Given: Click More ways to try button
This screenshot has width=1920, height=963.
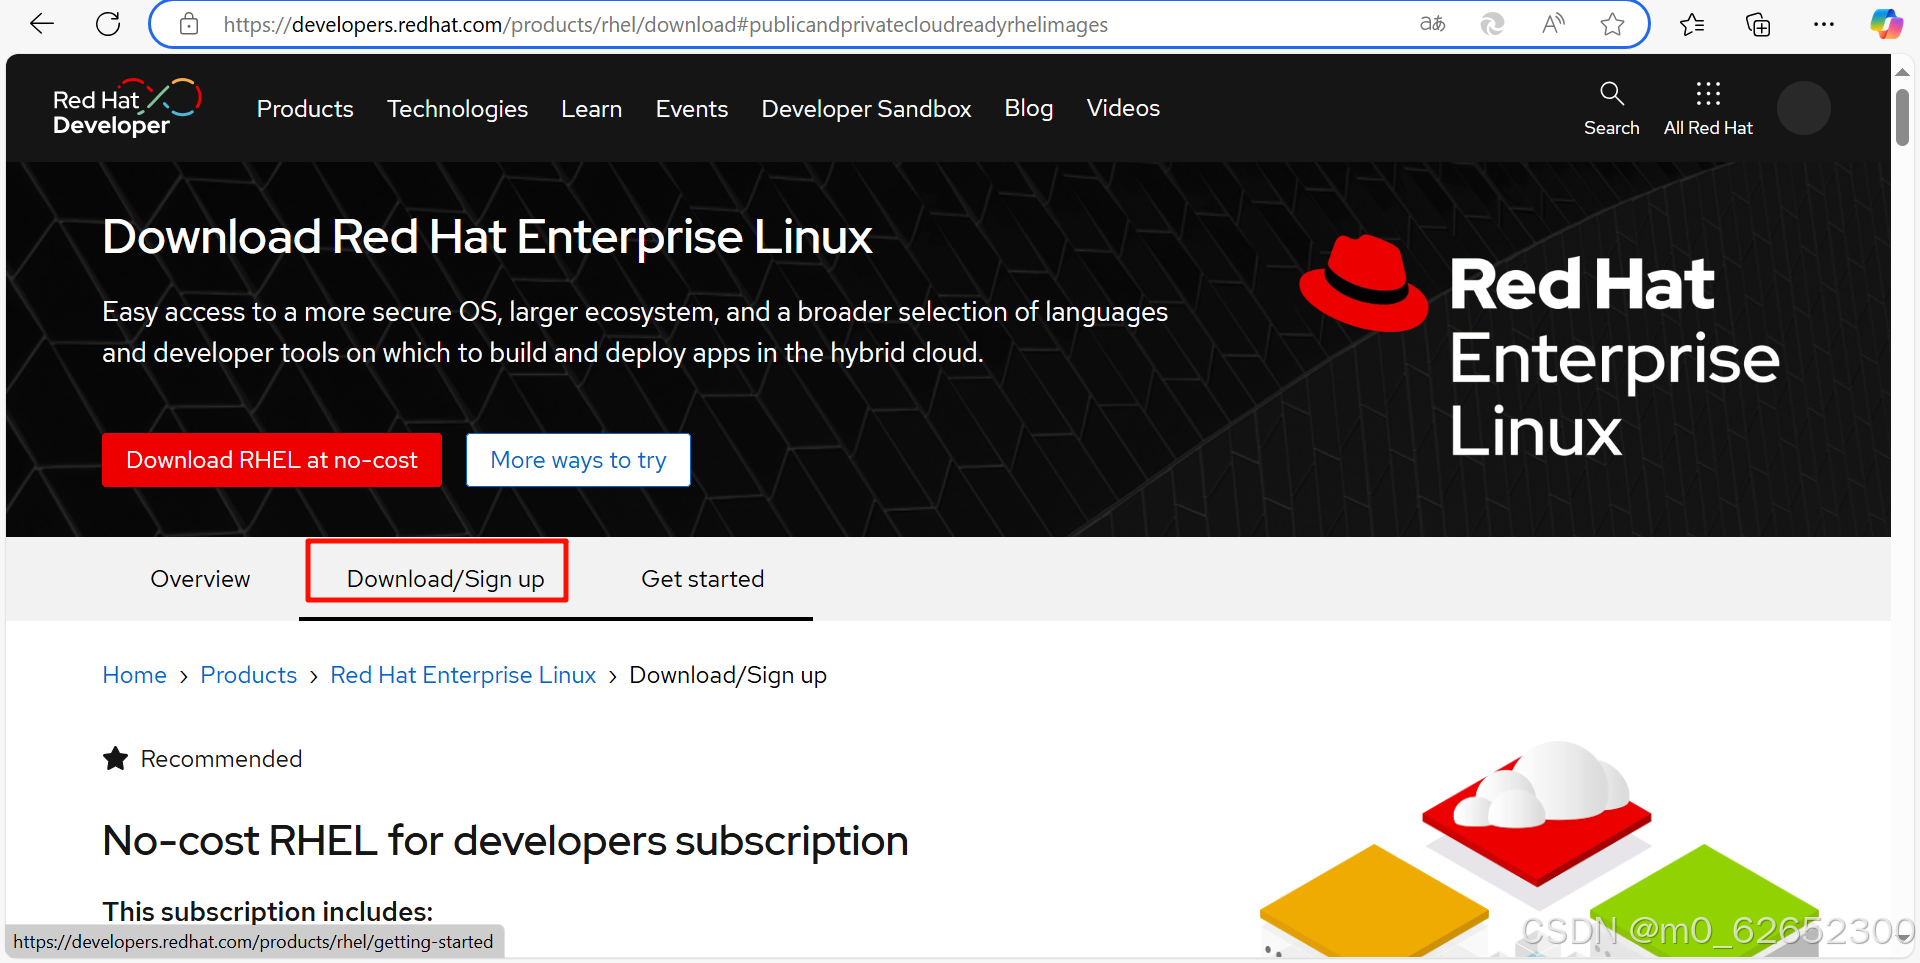Looking at the screenshot, I should point(578,460).
